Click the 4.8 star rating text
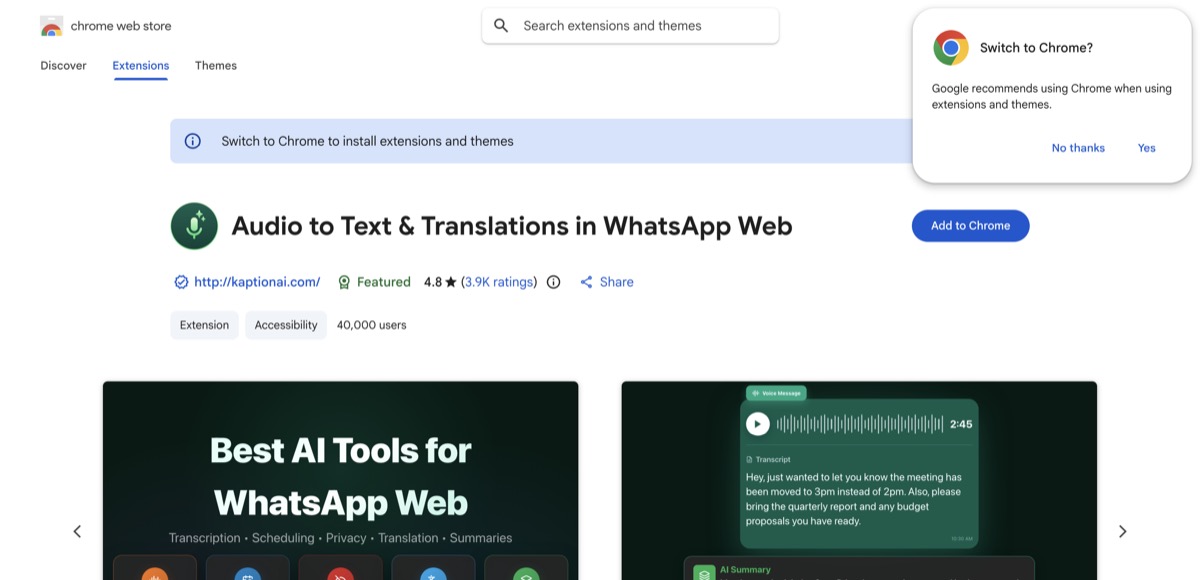This screenshot has height=580, width=1200. [440, 282]
